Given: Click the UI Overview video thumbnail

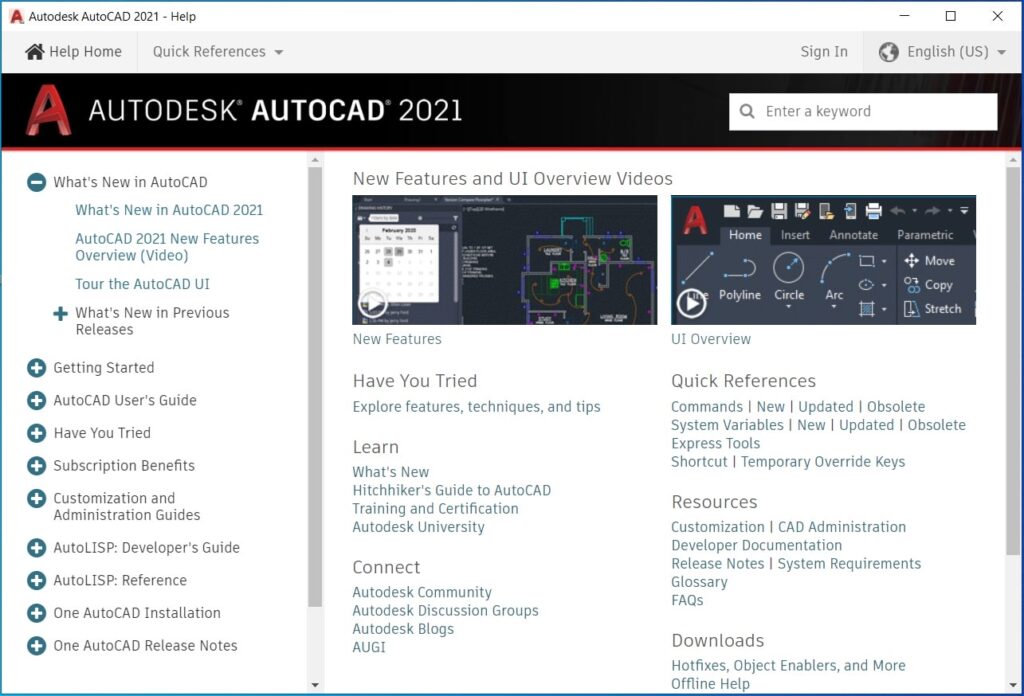Looking at the screenshot, I should [x=823, y=260].
